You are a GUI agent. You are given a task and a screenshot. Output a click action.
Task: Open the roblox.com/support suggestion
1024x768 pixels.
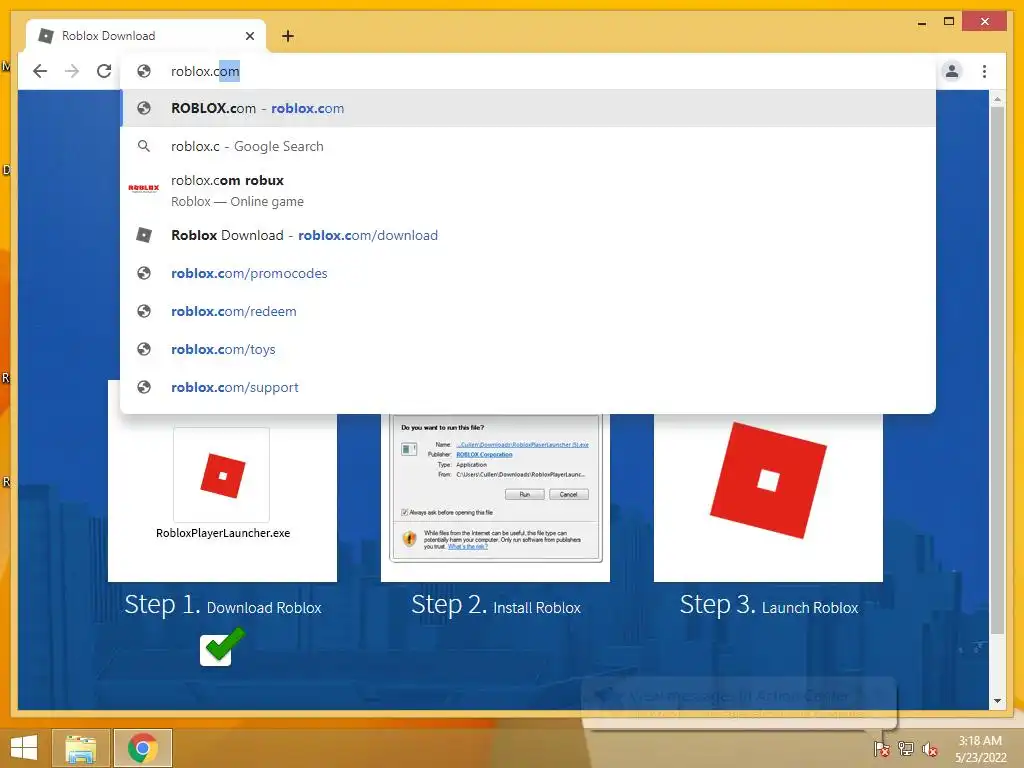(528, 387)
